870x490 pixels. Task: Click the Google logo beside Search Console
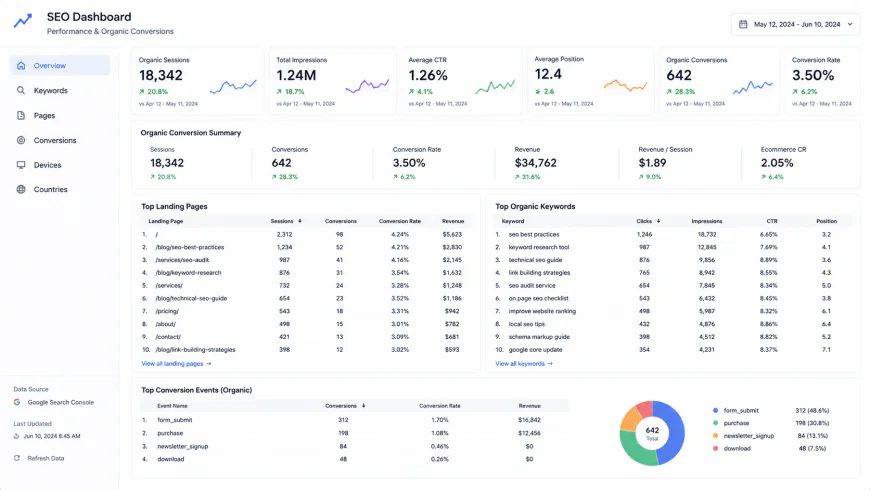point(17,402)
